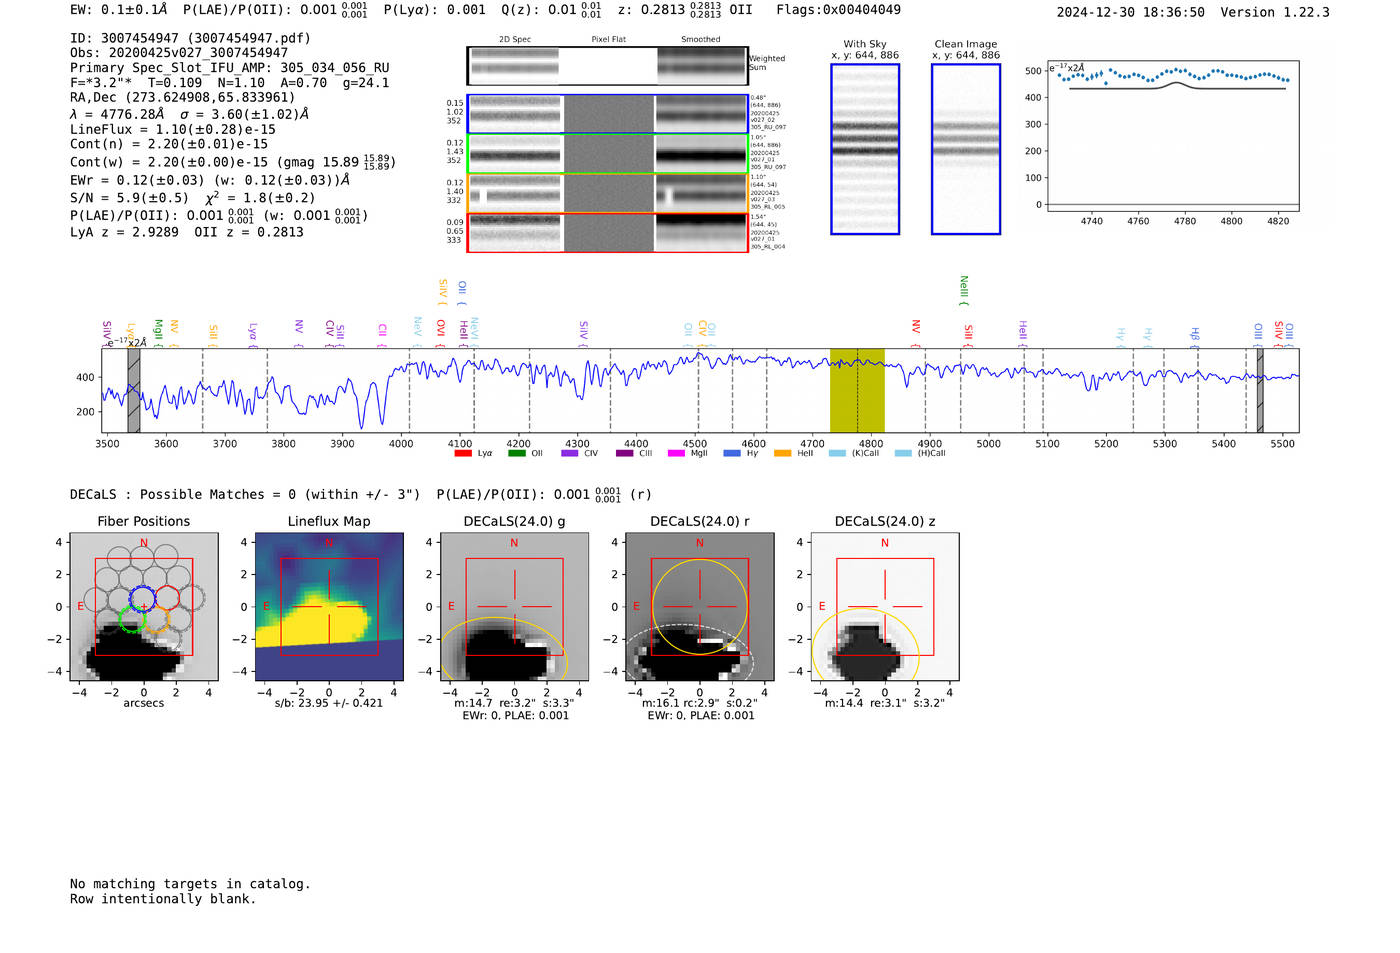Open the Clean Image cutout
1400x953 pixels.
[x=966, y=149]
